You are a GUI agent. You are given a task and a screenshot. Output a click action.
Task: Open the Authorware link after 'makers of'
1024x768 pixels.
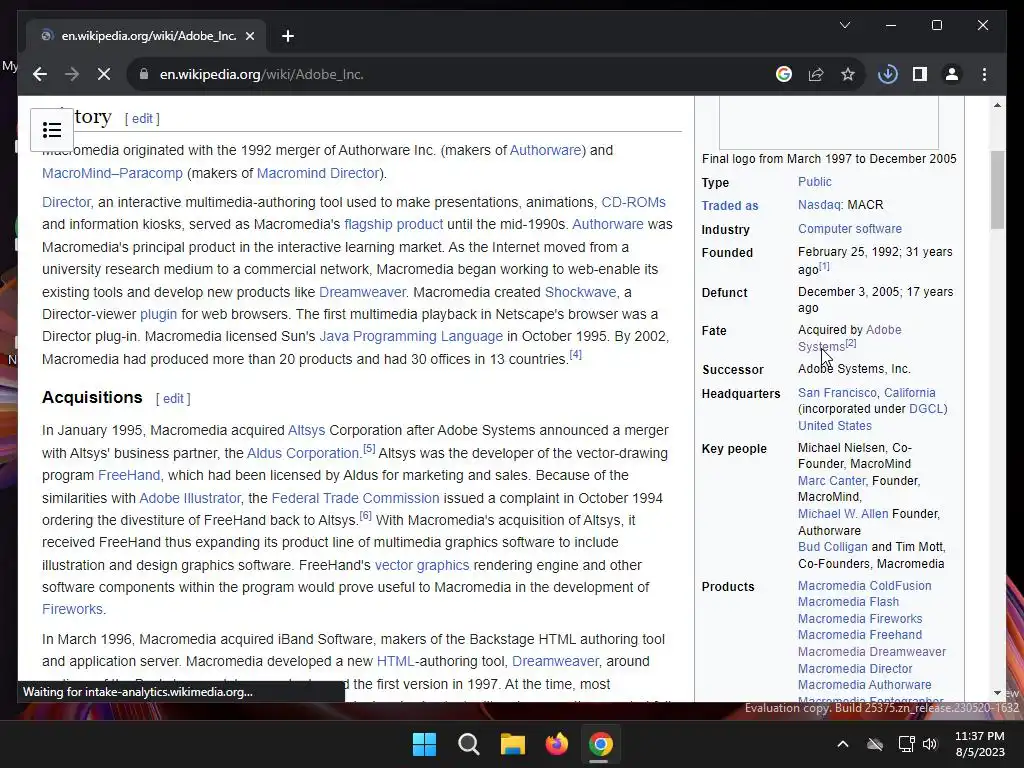(x=545, y=150)
